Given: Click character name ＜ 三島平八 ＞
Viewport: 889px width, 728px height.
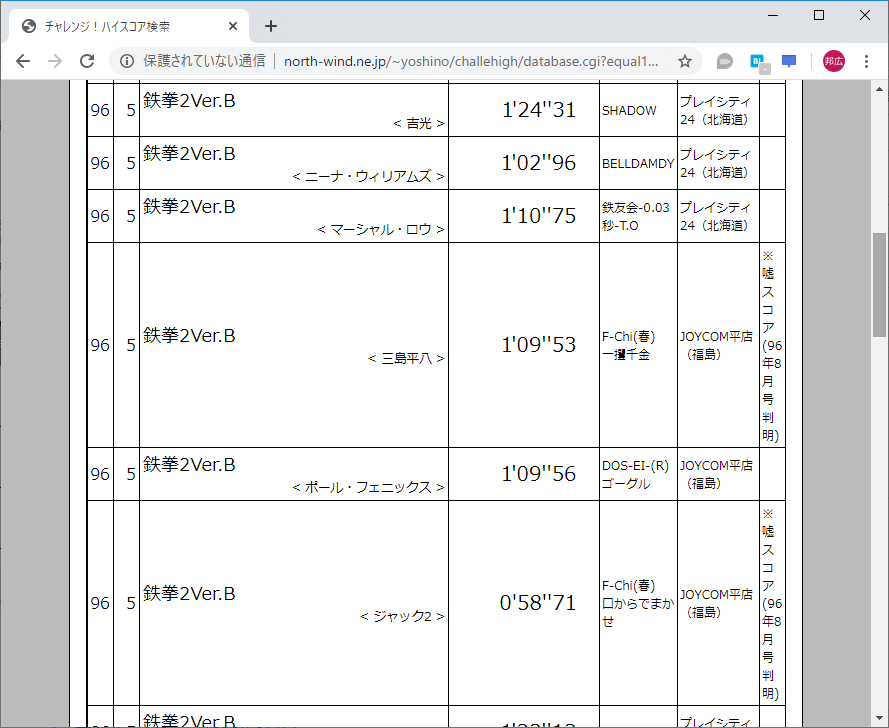Looking at the screenshot, I should coord(406,359).
